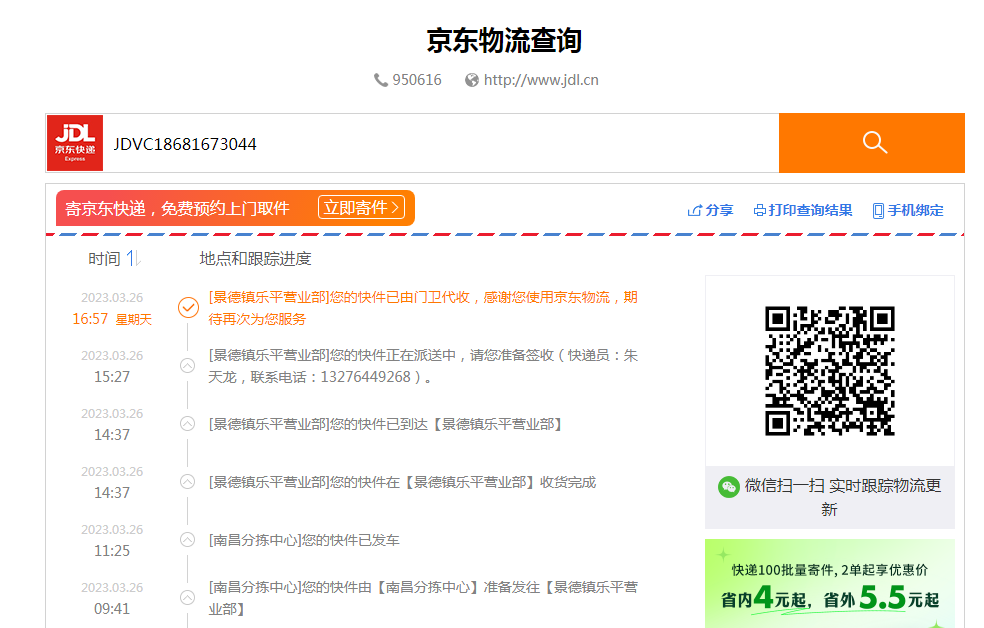This screenshot has height=628, width=984.
Task: Open the 立即寄件 button
Action: click(361, 208)
